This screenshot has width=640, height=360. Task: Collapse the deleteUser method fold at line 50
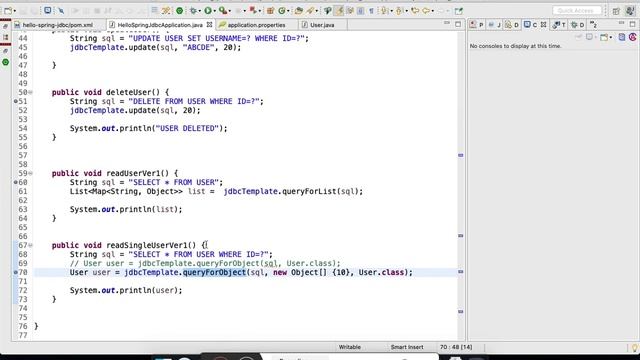31,93
